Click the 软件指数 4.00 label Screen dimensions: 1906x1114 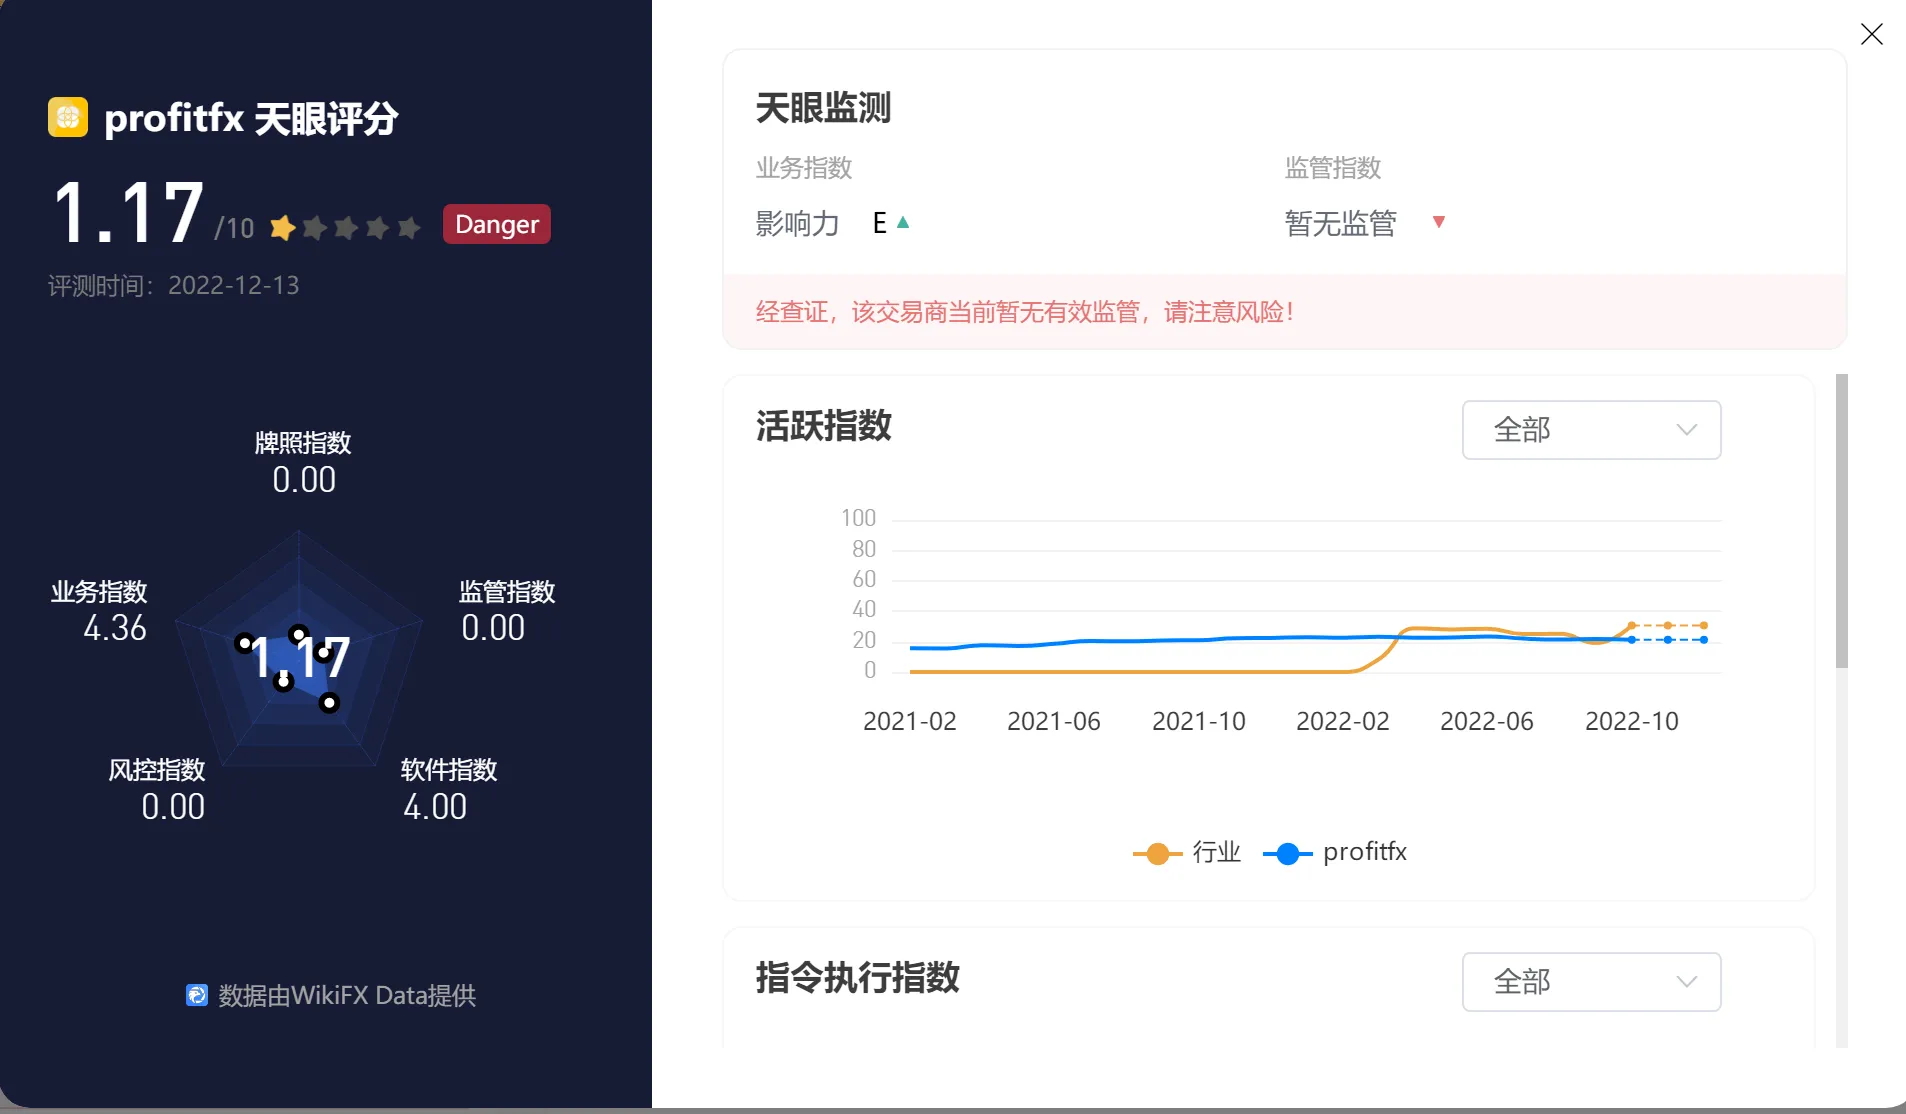point(449,790)
